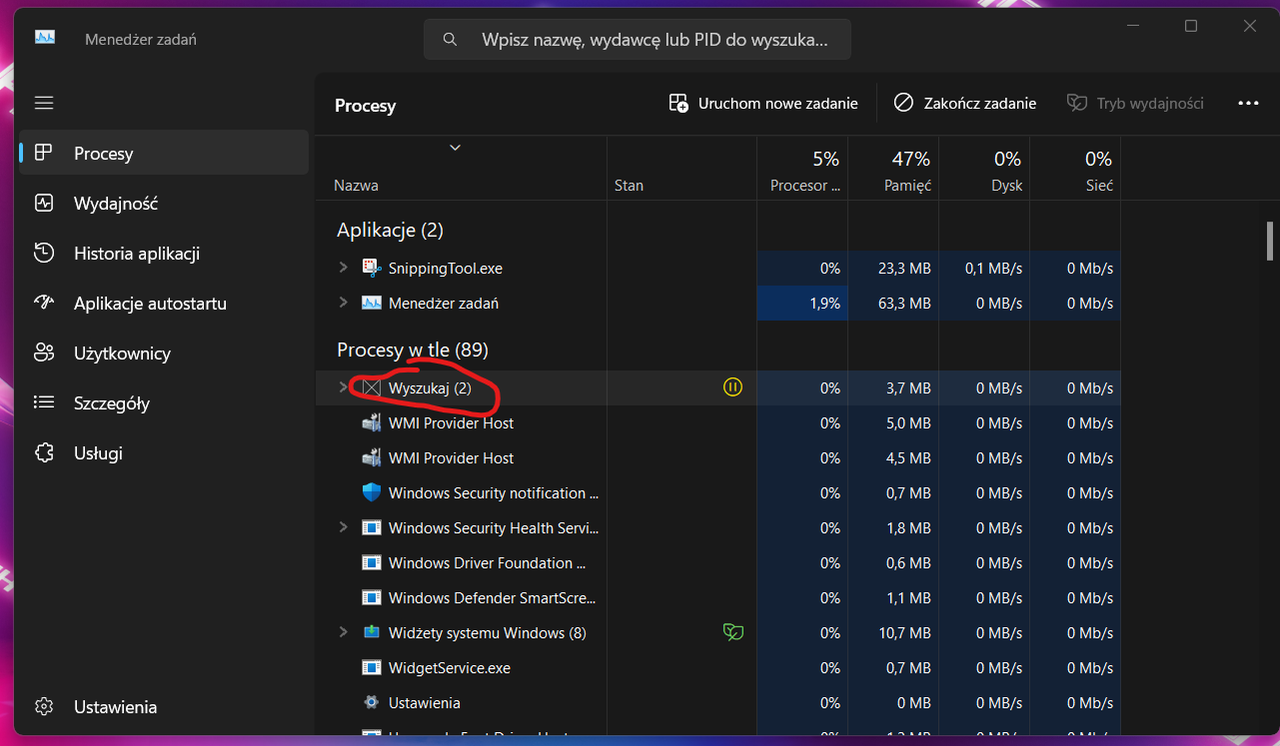Click the Procesy w tle (89) header
Image resolution: width=1280 pixels, height=746 pixels.
tap(412, 350)
